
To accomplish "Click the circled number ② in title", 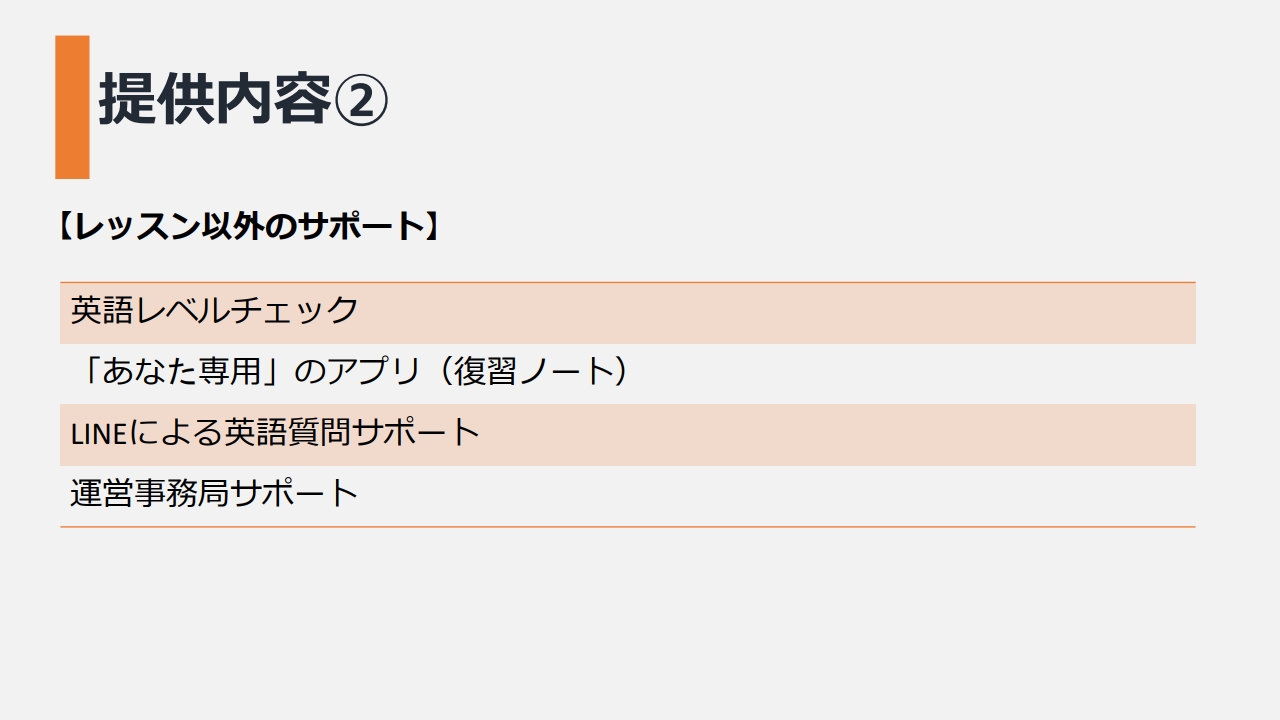I will [x=359, y=100].
